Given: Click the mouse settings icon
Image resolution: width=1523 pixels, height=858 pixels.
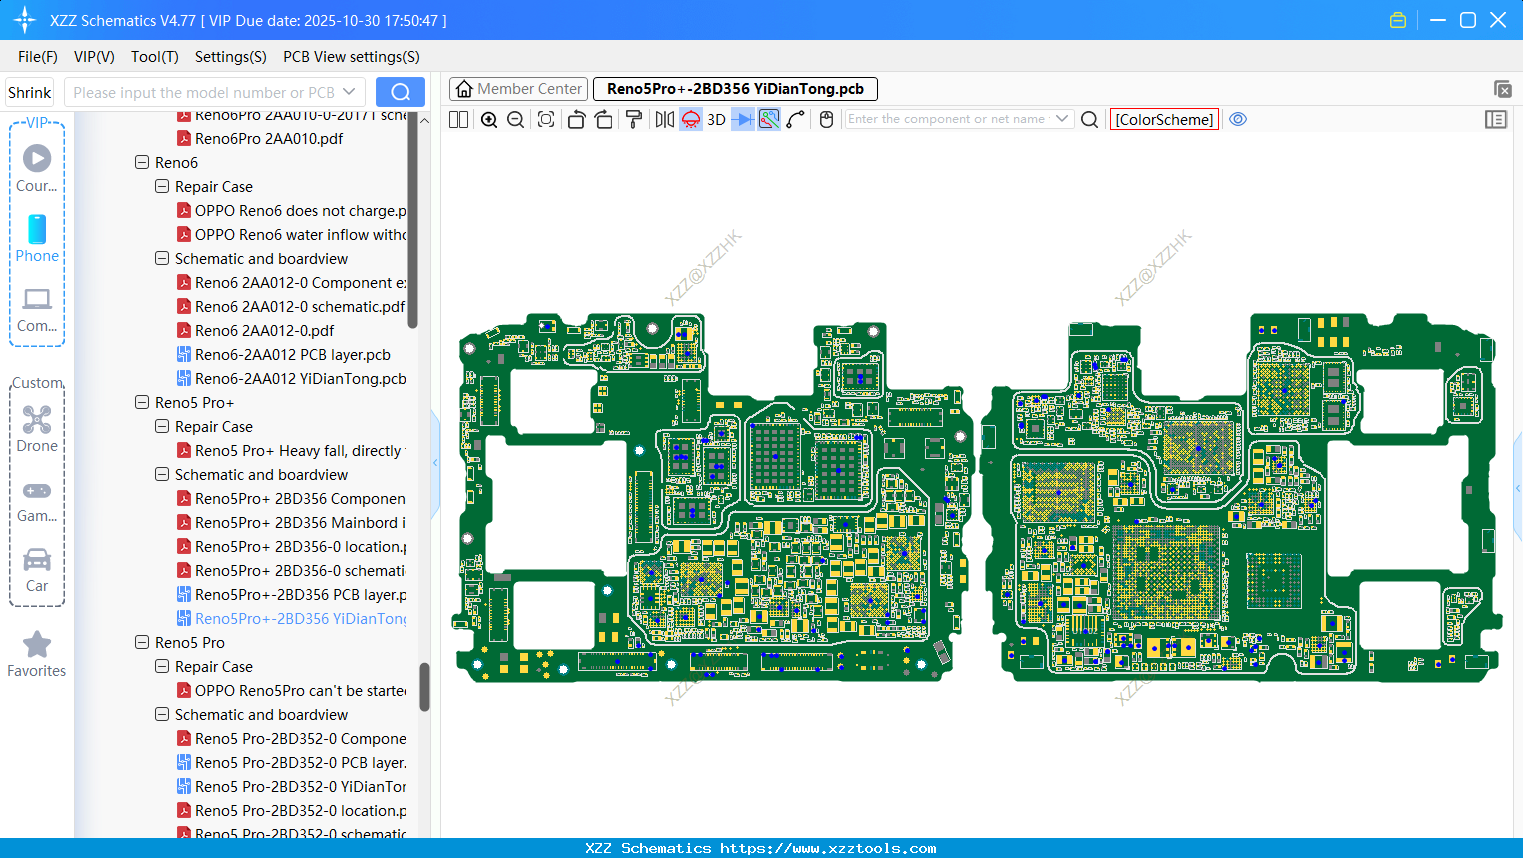Looking at the screenshot, I should pyautogui.click(x=826, y=120).
